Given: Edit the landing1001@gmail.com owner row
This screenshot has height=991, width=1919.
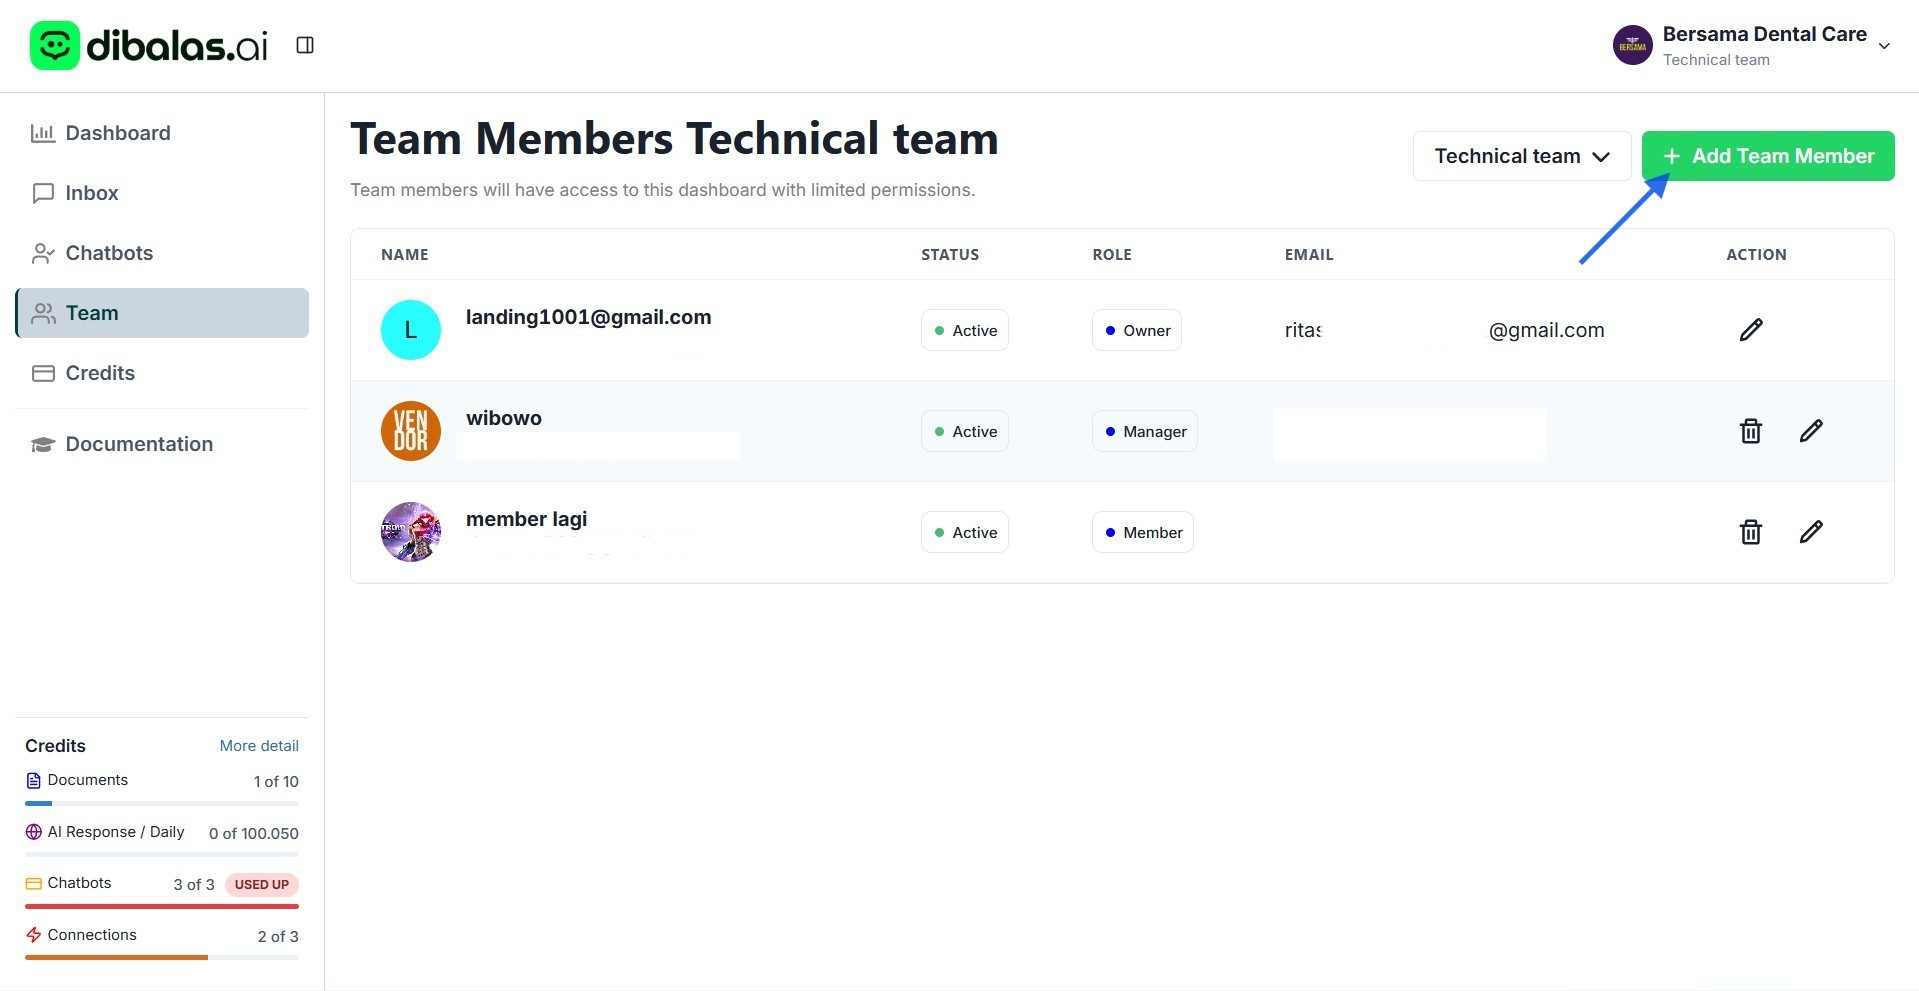Looking at the screenshot, I should point(1750,330).
